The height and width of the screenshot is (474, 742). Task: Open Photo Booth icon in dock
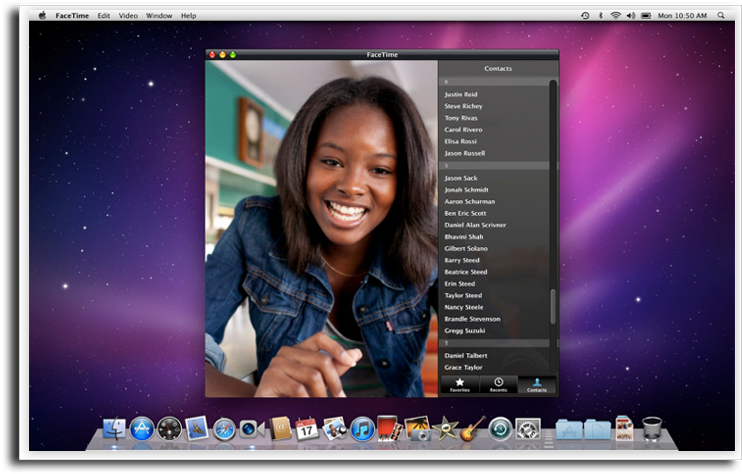coord(389,429)
